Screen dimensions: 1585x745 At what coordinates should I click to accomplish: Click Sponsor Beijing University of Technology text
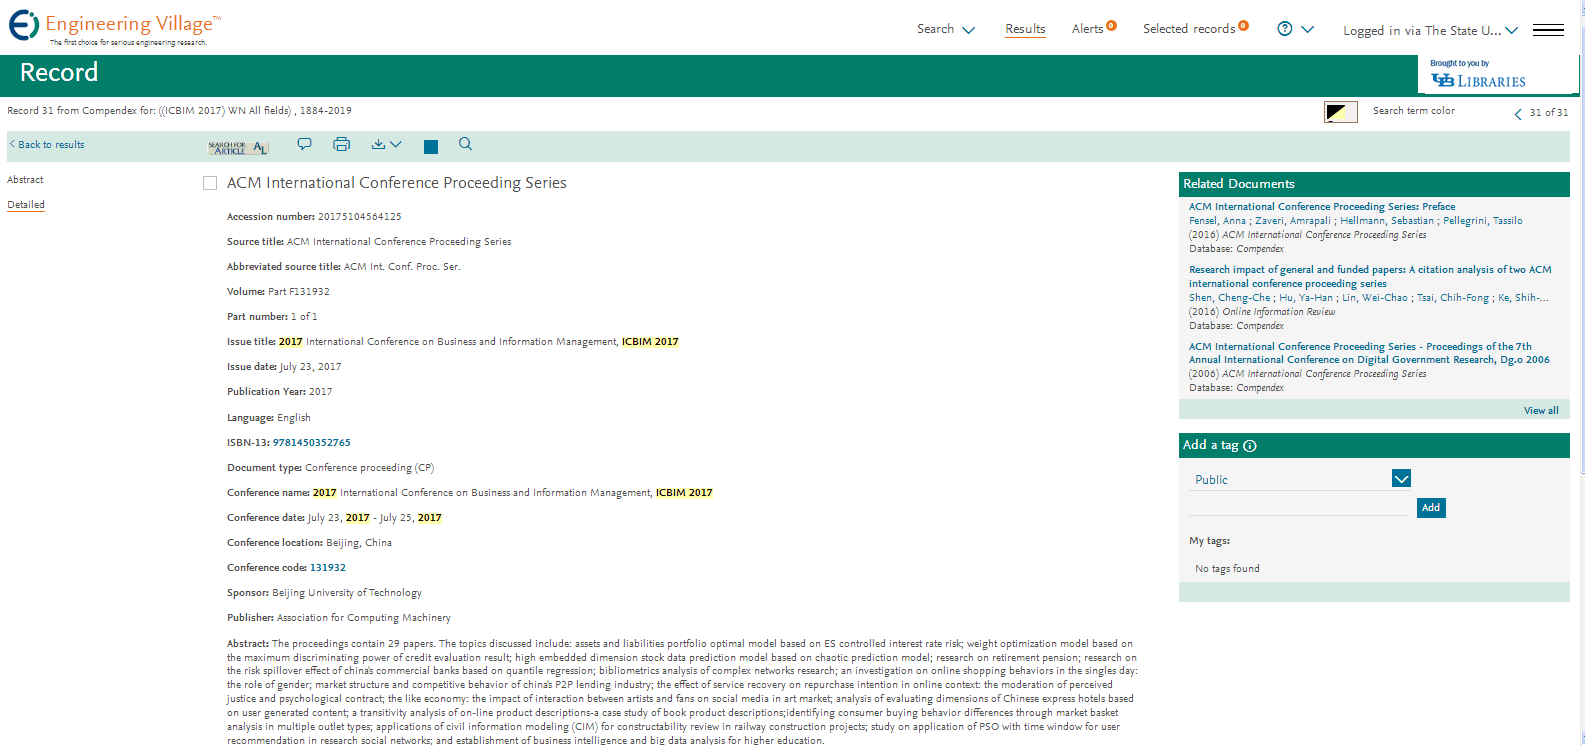(347, 593)
